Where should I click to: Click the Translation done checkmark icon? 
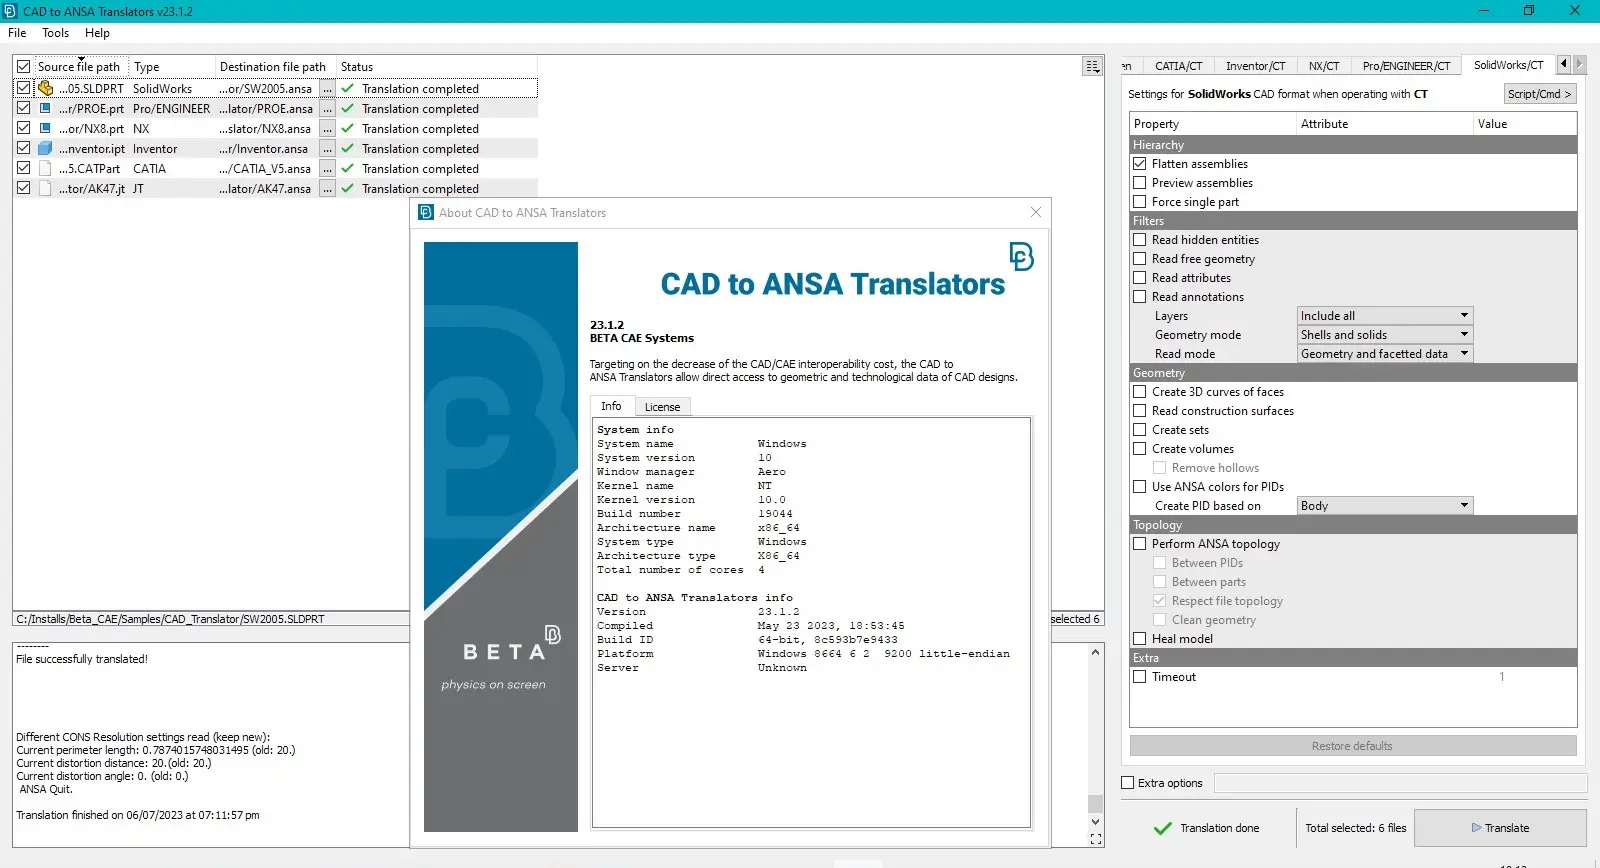[x=1162, y=828]
